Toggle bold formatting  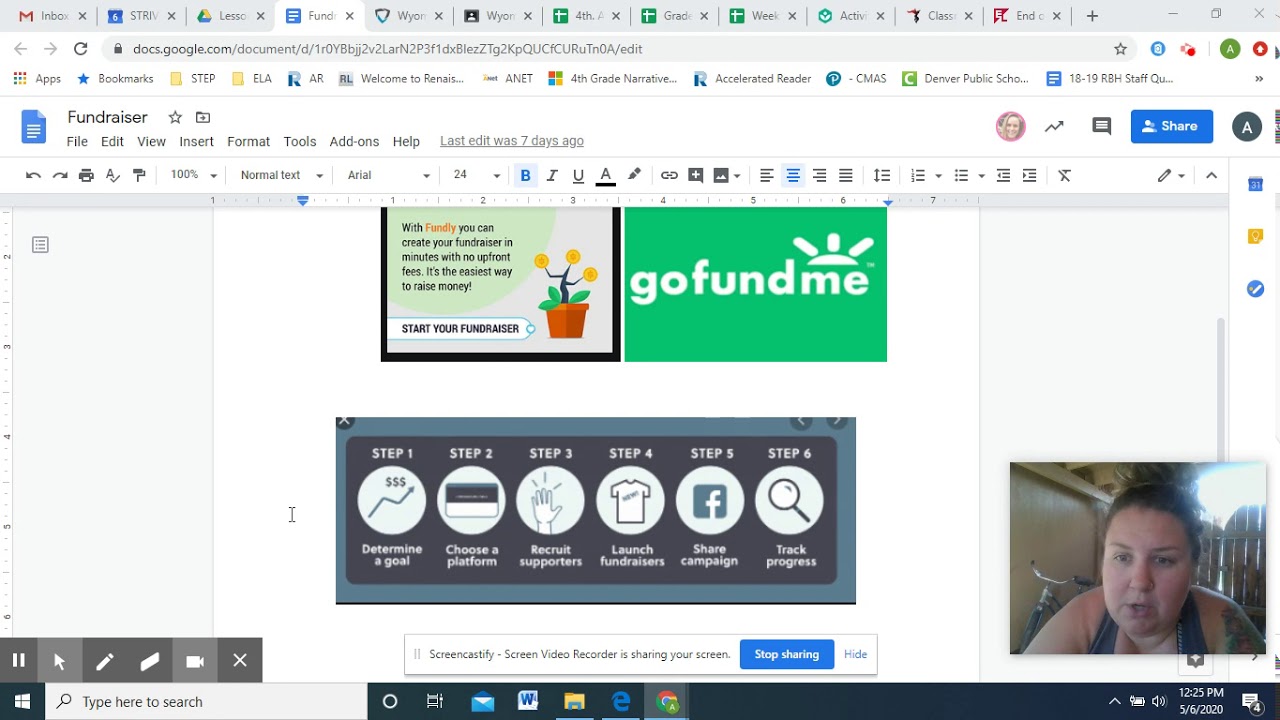(525, 175)
